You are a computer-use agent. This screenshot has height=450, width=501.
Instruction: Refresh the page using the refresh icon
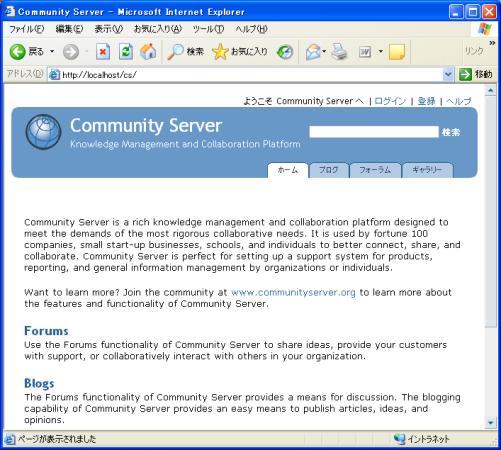[126, 52]
